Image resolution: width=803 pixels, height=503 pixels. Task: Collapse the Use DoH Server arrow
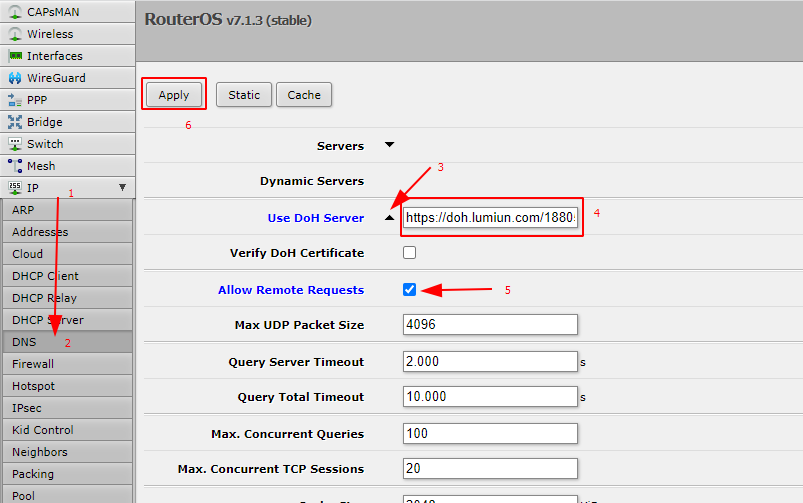coord(389,218)
